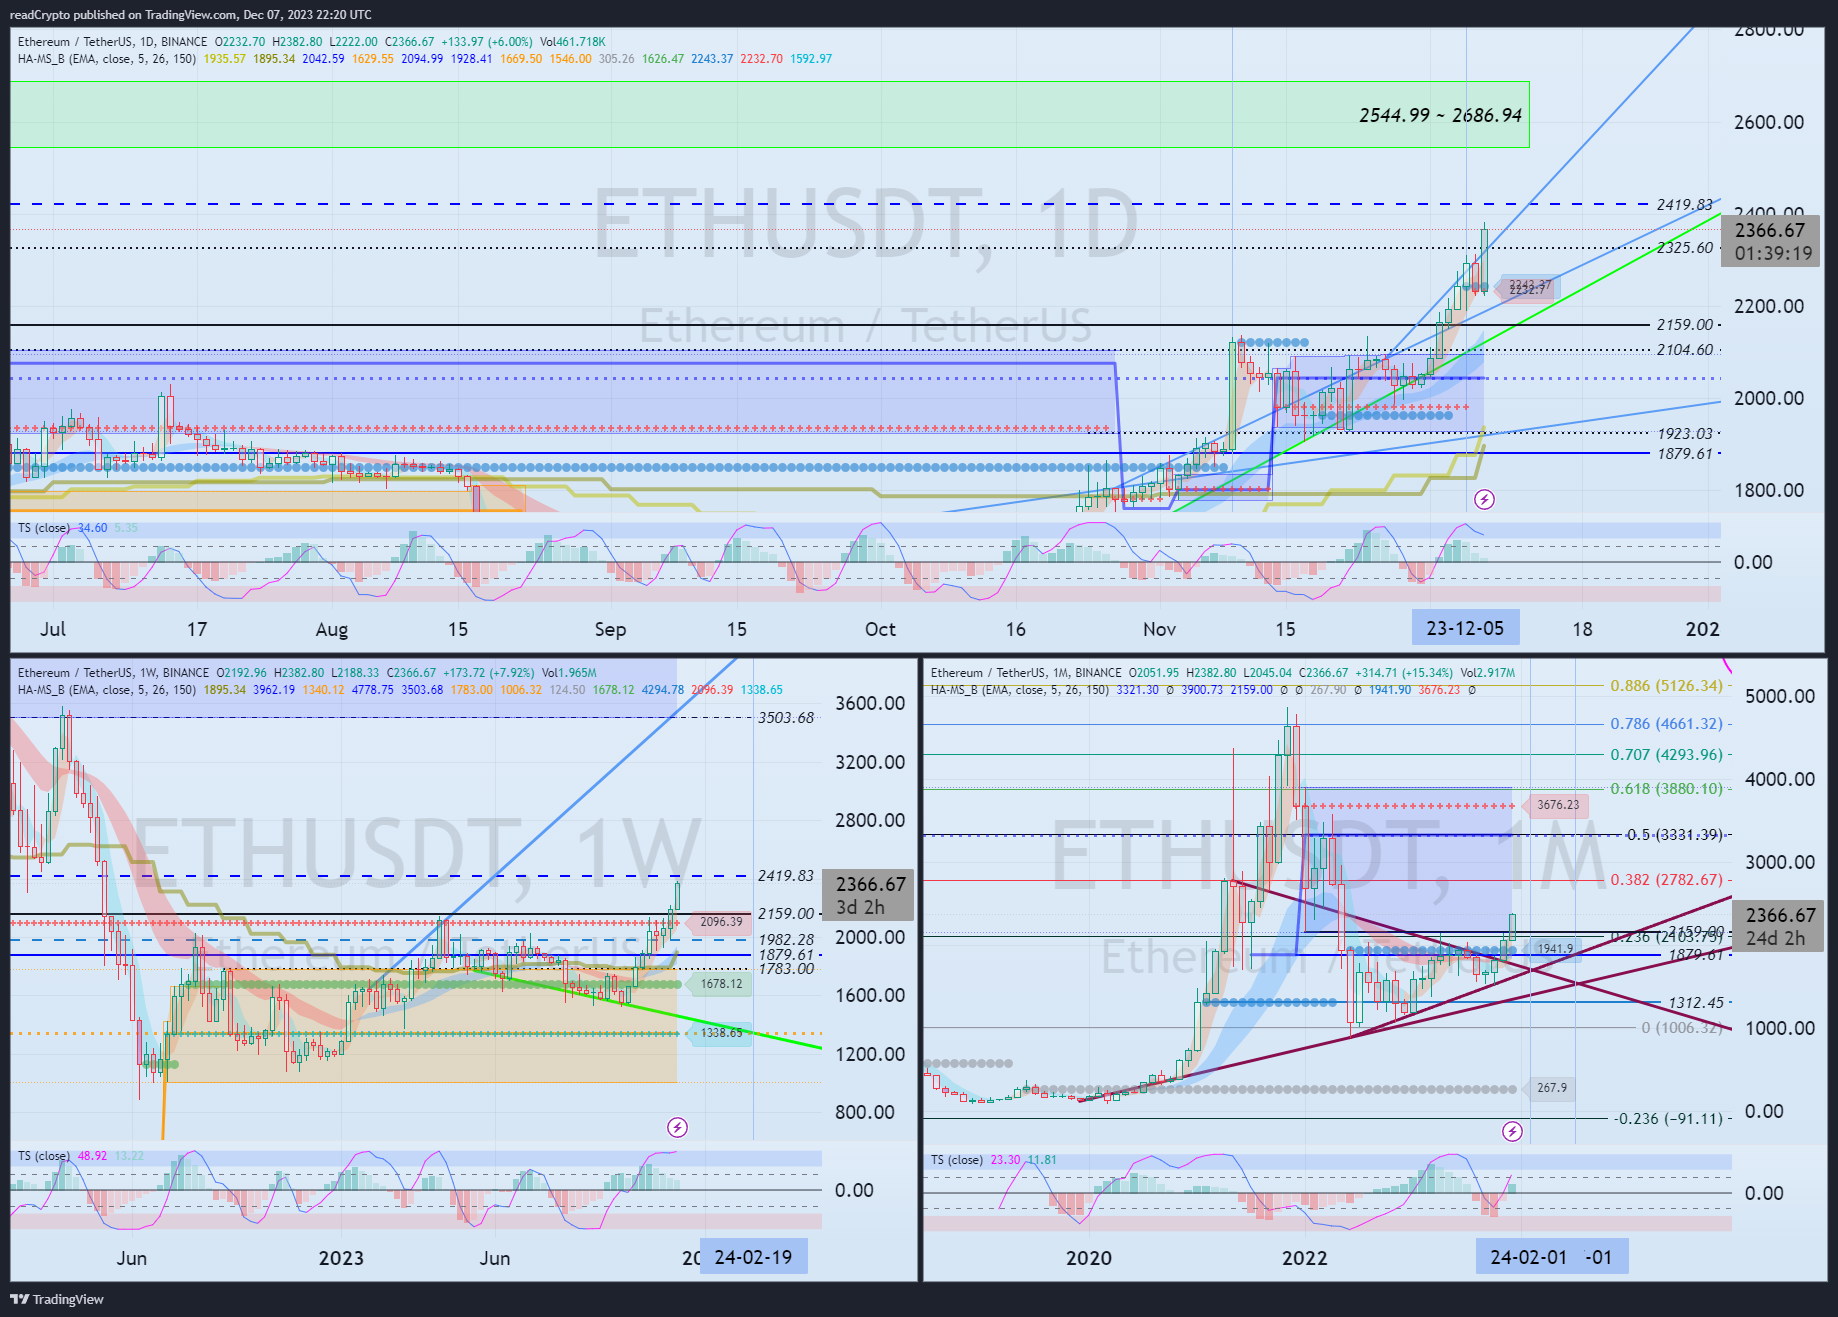Select the 1338.65 price tag on the 1W chart
Screen dimensions: 1838x1317
pos(719,1033)
